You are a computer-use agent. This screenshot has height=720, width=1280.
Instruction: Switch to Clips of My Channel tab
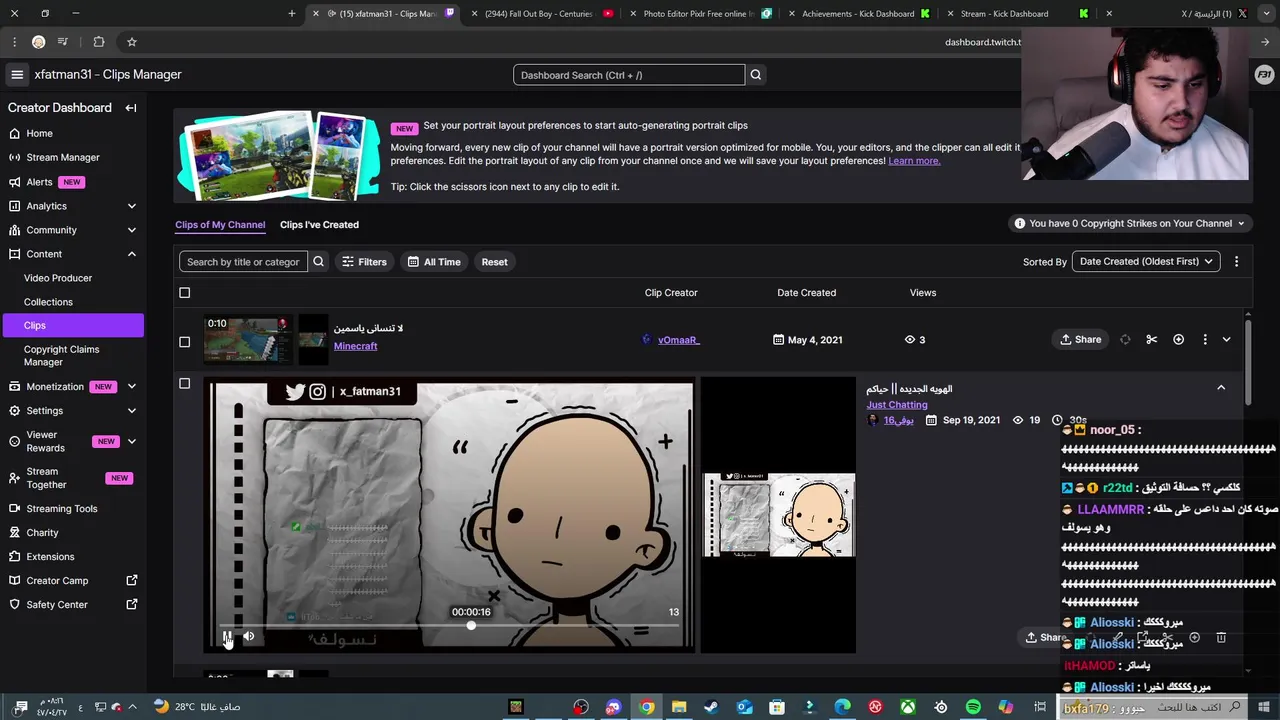pyautogui.click(x=220, y=225)
